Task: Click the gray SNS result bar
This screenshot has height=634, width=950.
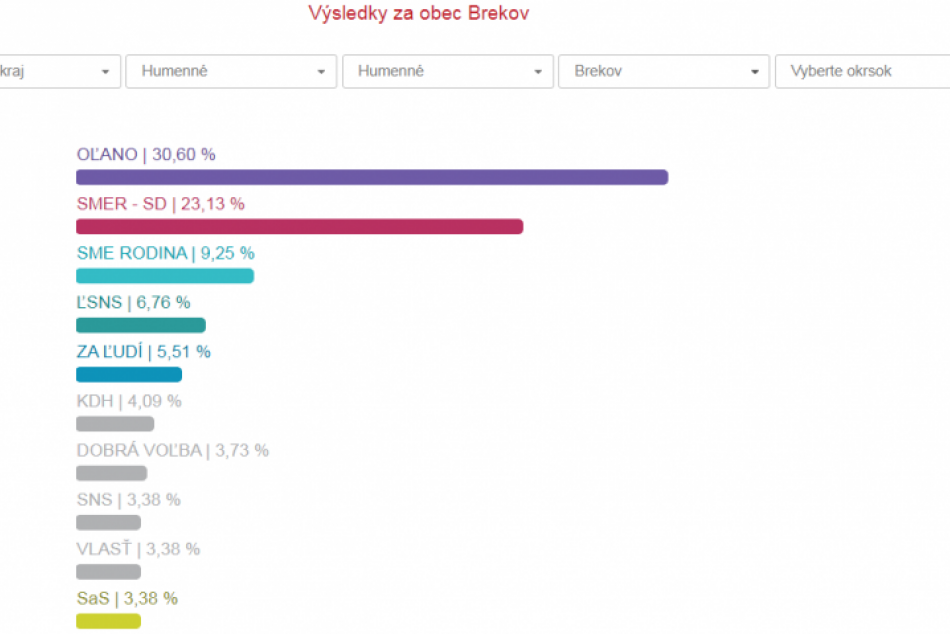Action: (108, 522)
